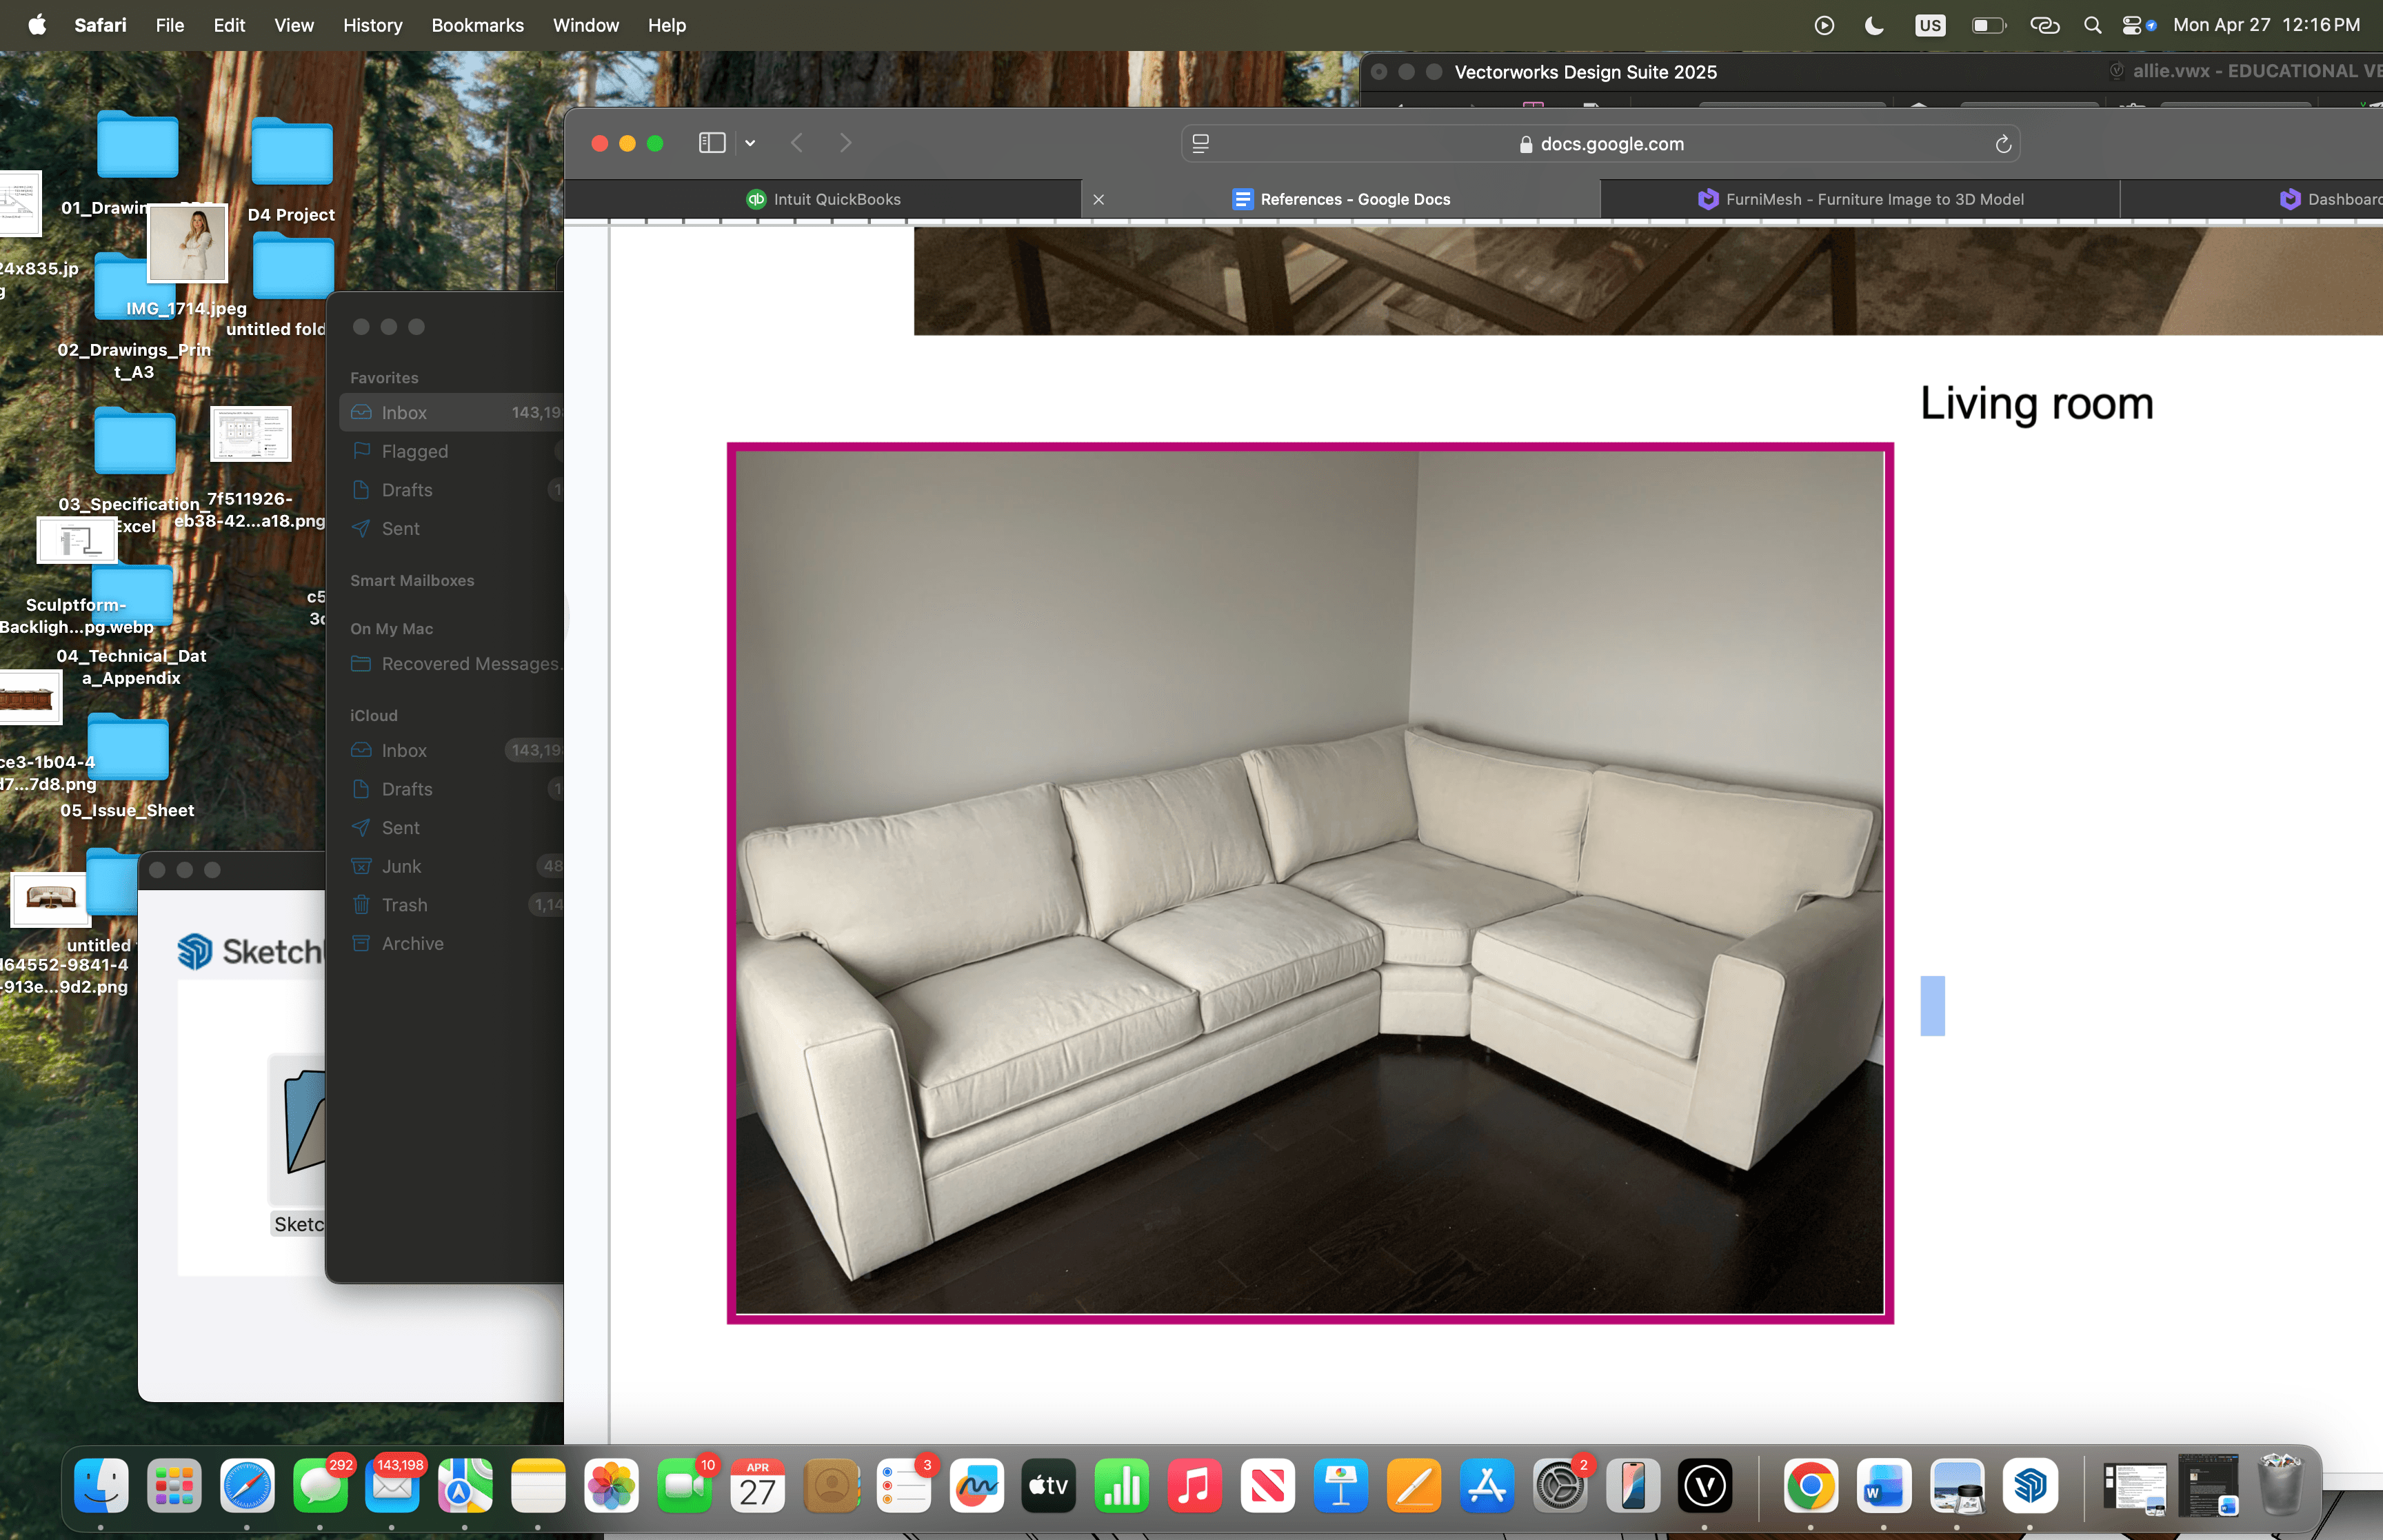Open Recovered Messages mailbox in Mail
Viewport: 2383px width, 1540px height.
(x=451, y=664)
